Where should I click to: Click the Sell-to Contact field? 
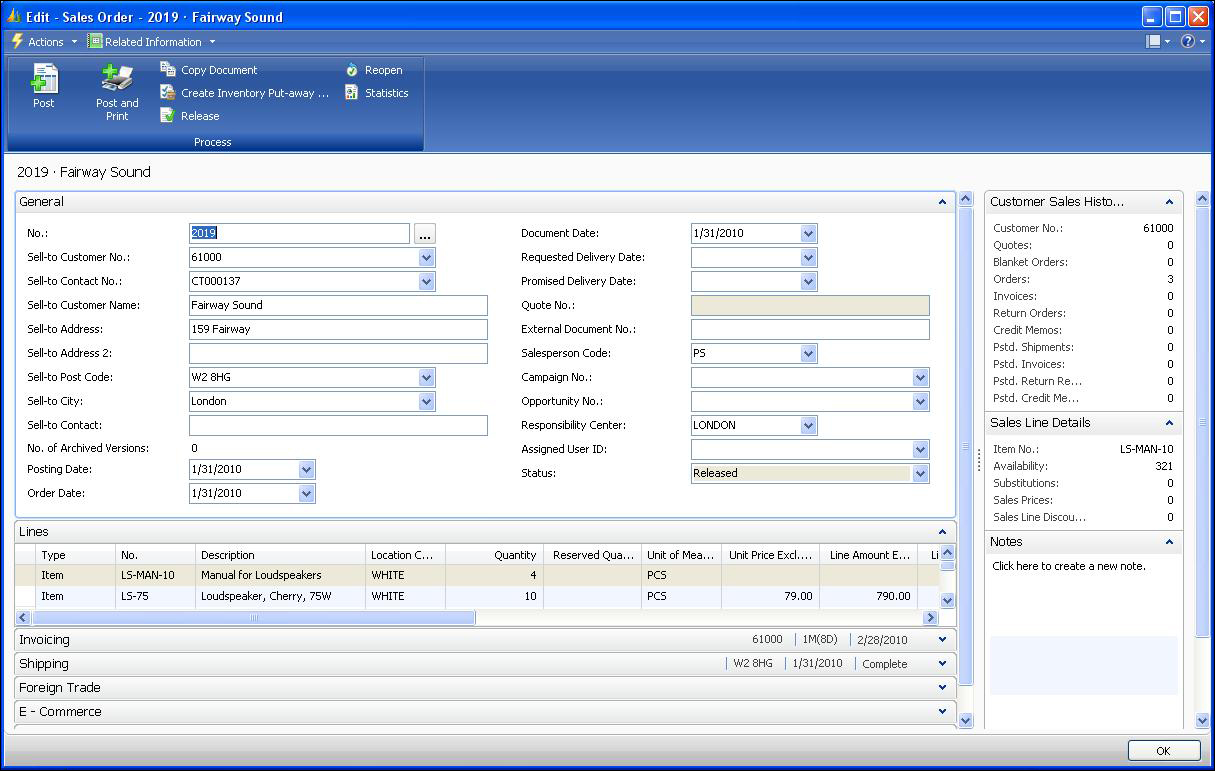[338, 425]
